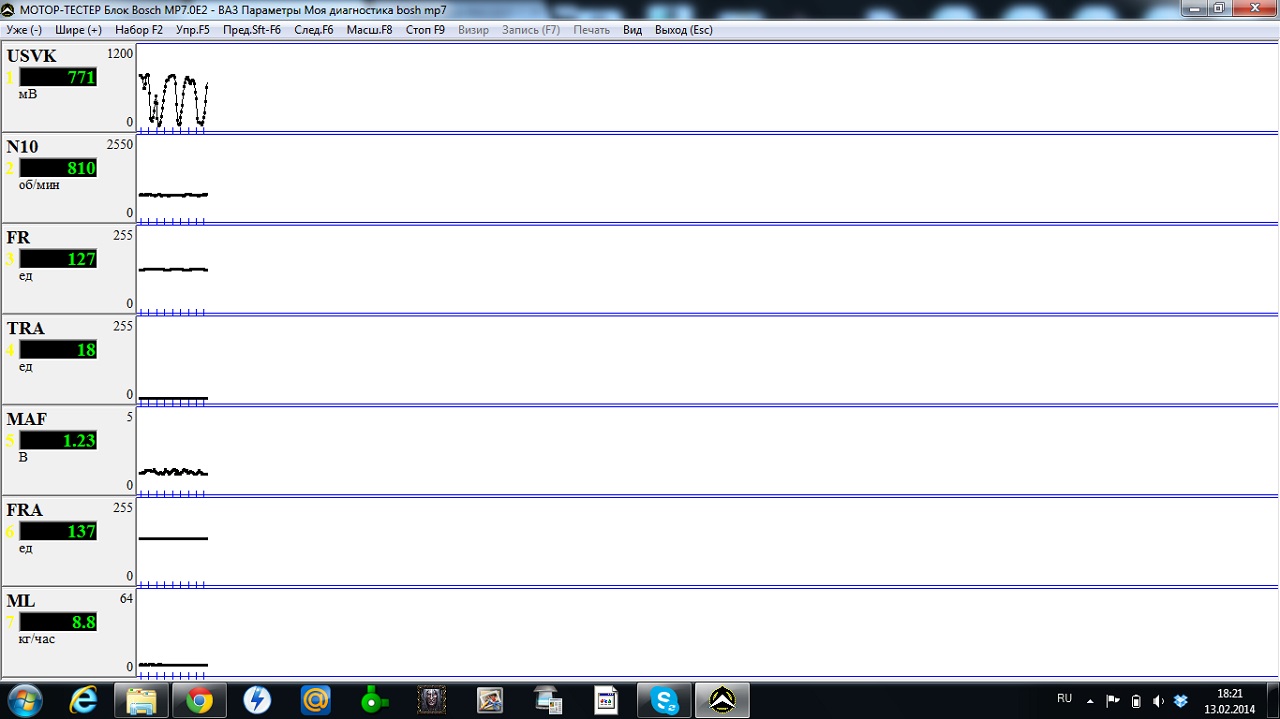
Task: Open the Уже (-) menu item
Action: [x=24, y=30]
